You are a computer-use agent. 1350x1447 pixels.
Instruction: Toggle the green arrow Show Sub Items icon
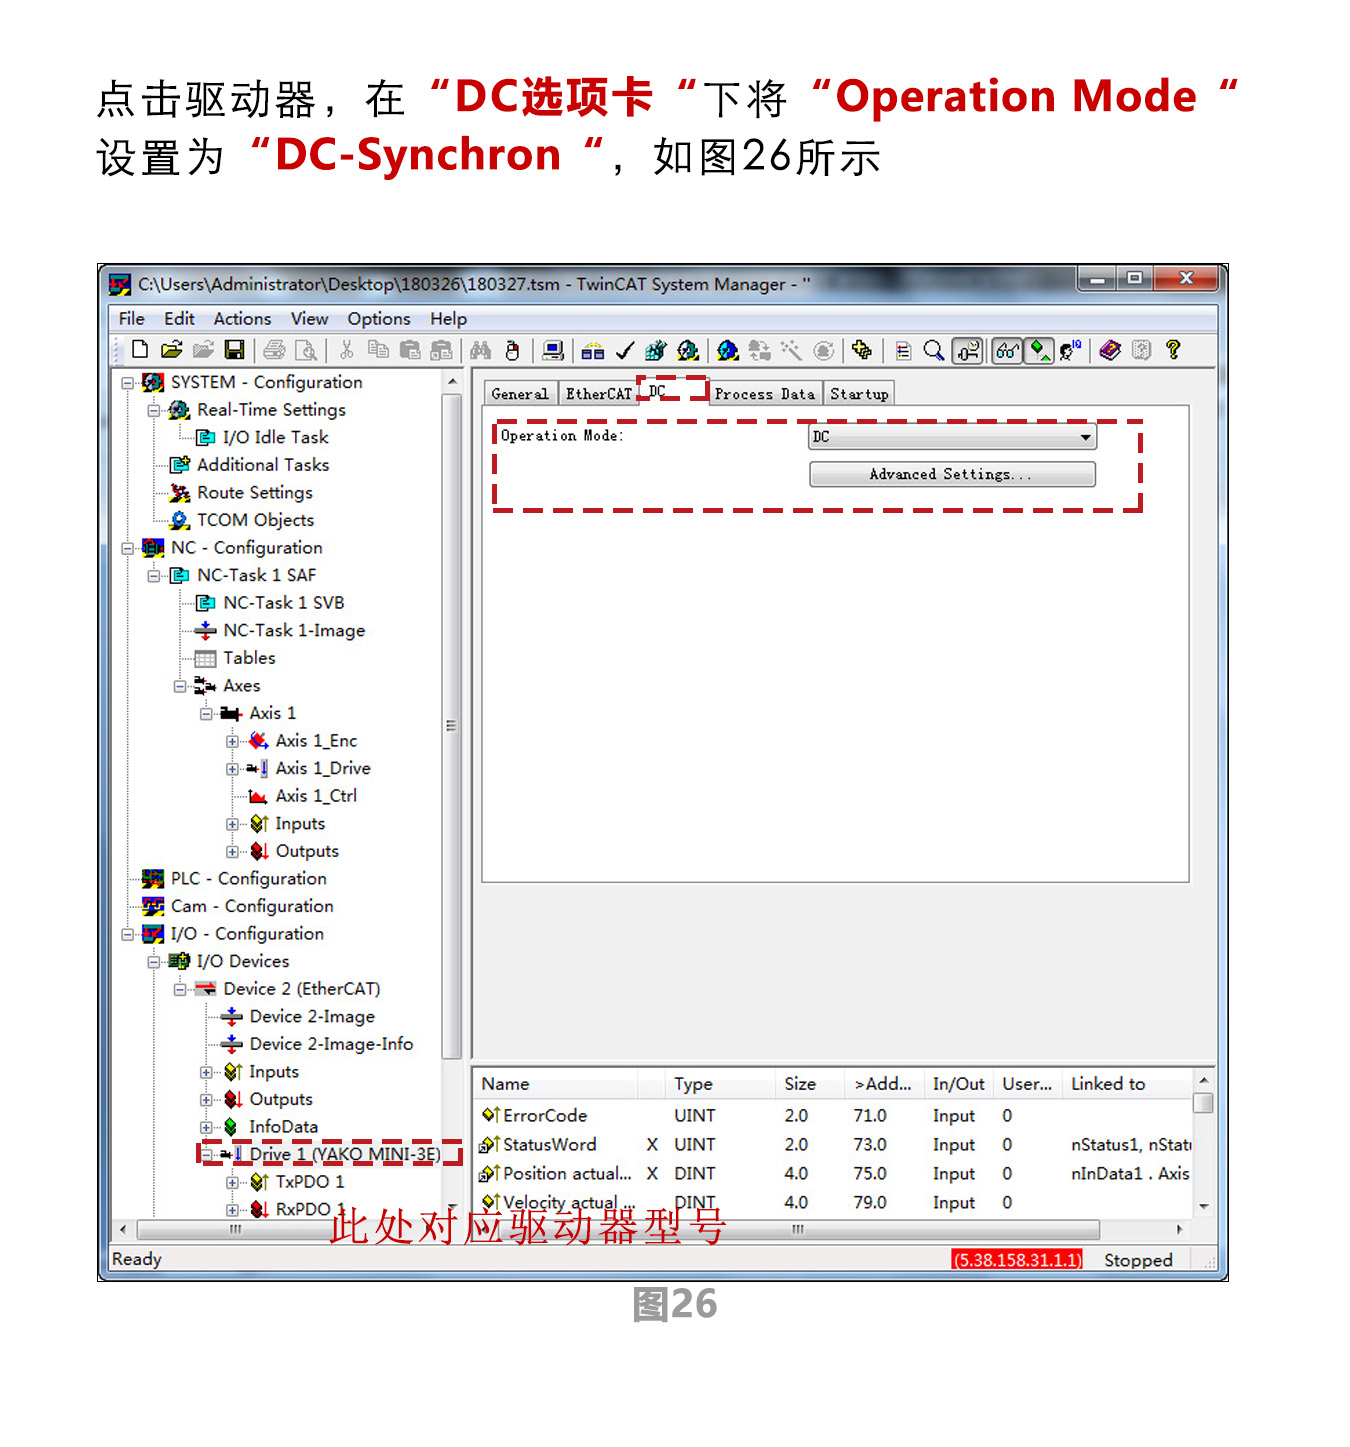tap(1040, 351)
